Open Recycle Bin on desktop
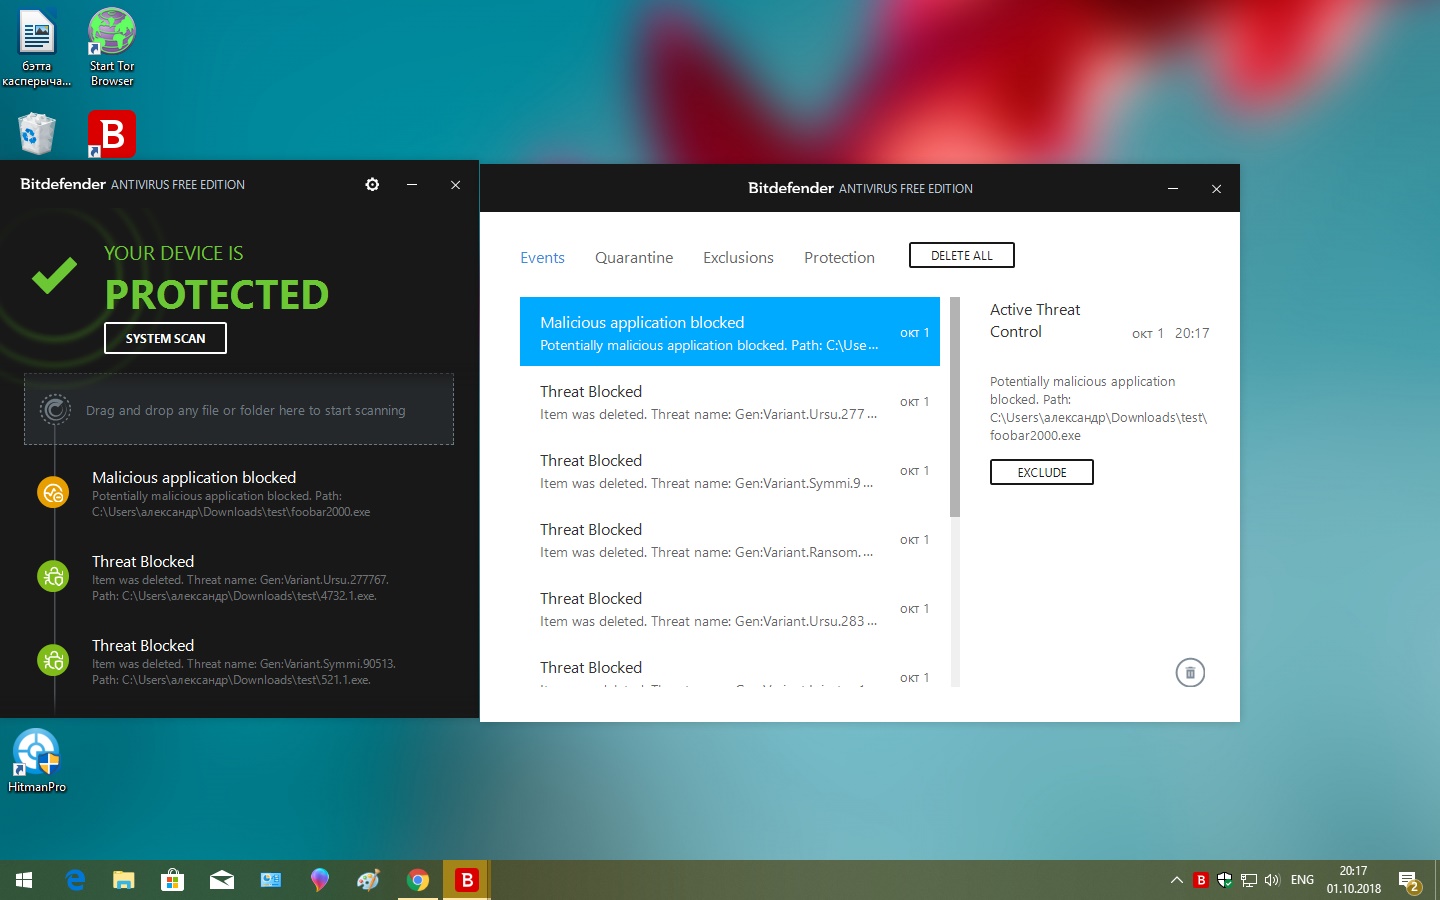The image size is (1440, 900). [37, 134]
